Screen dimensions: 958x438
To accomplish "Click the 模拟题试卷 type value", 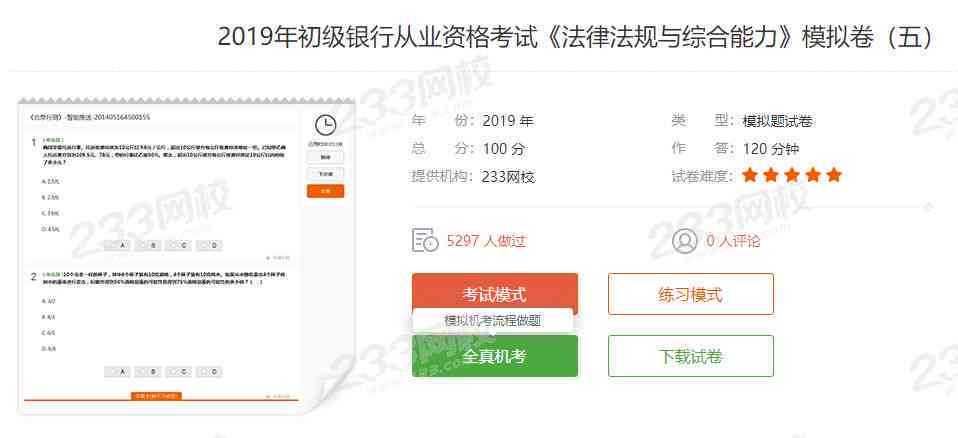I will (x=778, y=121).
